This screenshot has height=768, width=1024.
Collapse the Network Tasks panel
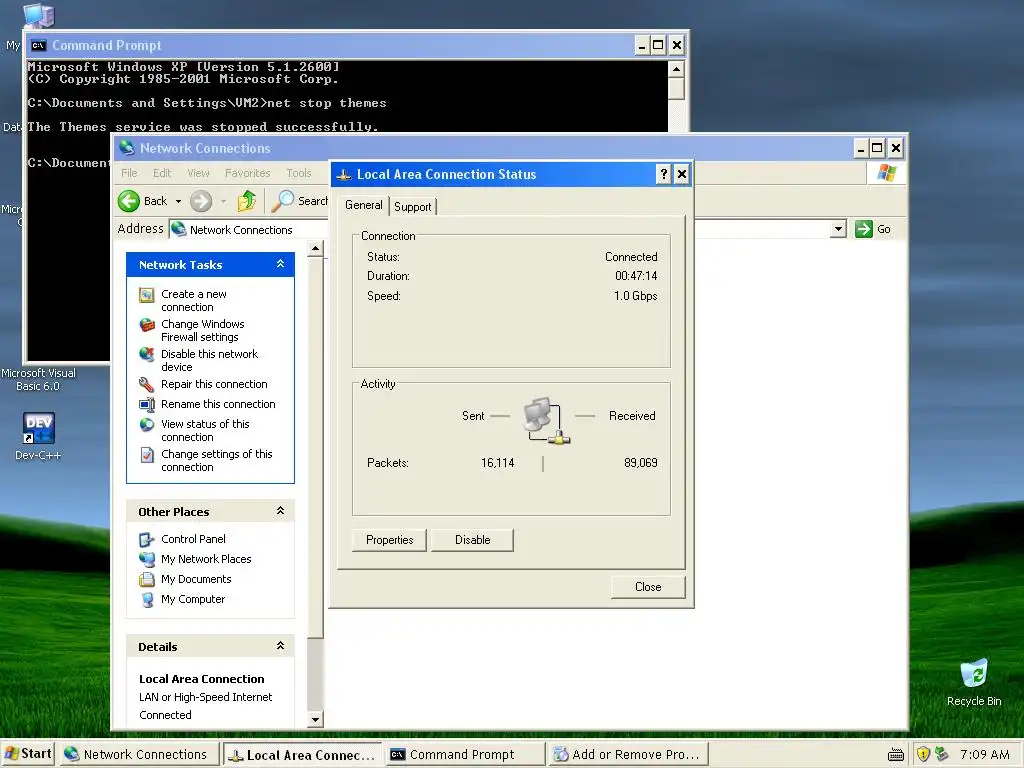pyautogui.click(x=280, y=264)
